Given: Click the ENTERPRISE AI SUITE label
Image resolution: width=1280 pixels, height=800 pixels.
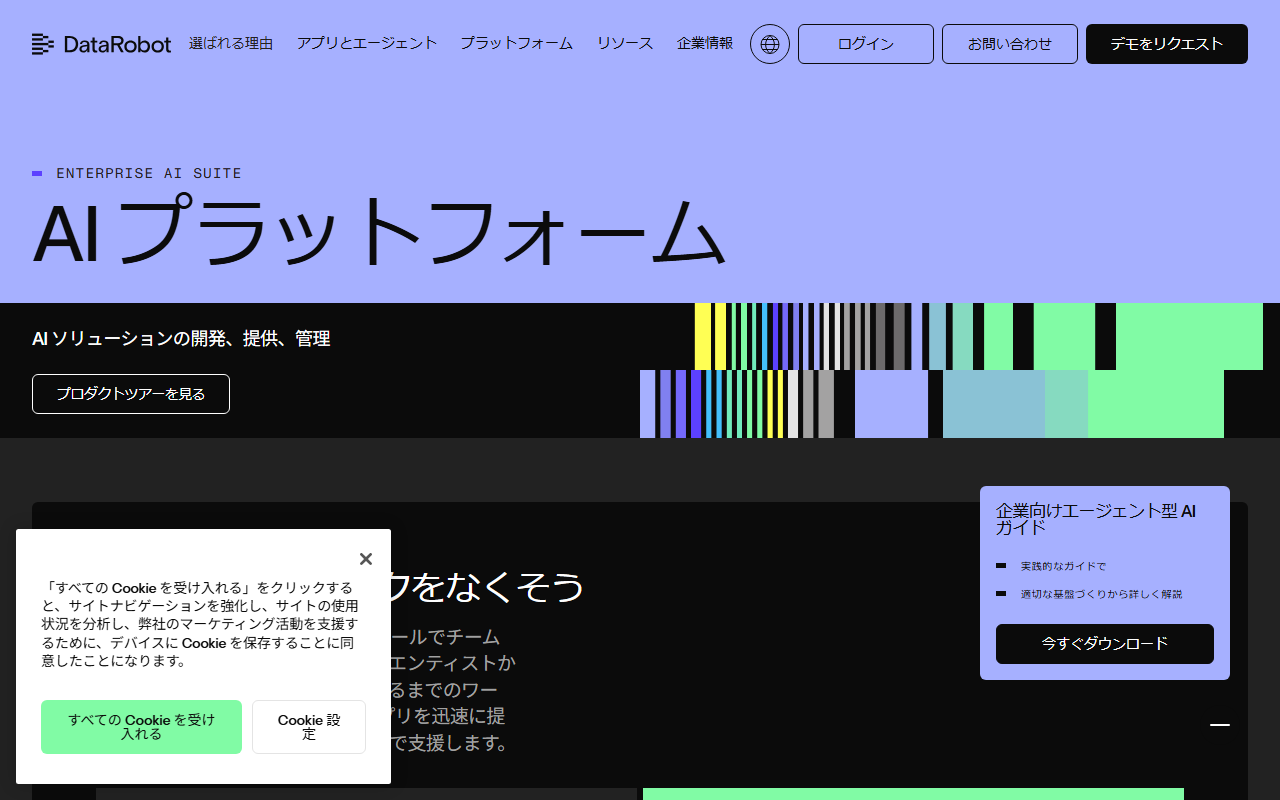Looking at the screenshot, I should point(148,173).
